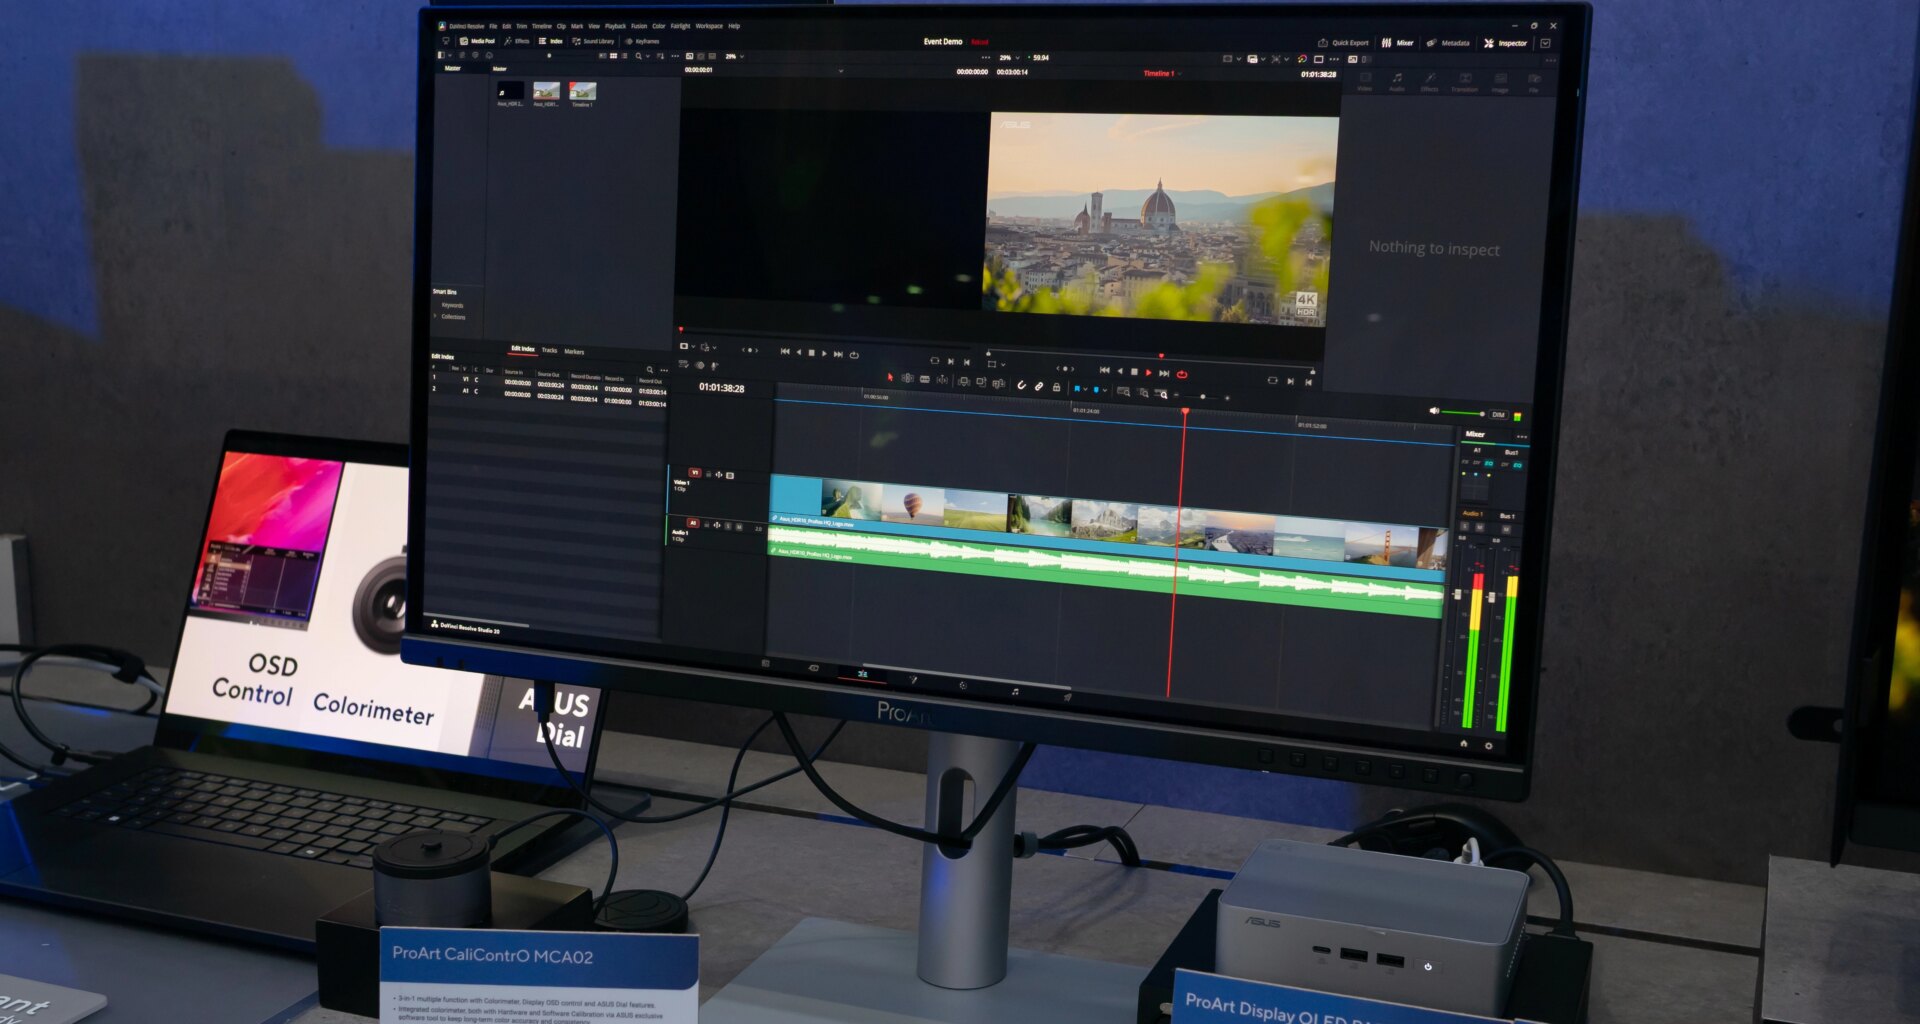This screenshot has width=1920, height=1024.
Task: Open the Color page icon
Action: [963, 685]
